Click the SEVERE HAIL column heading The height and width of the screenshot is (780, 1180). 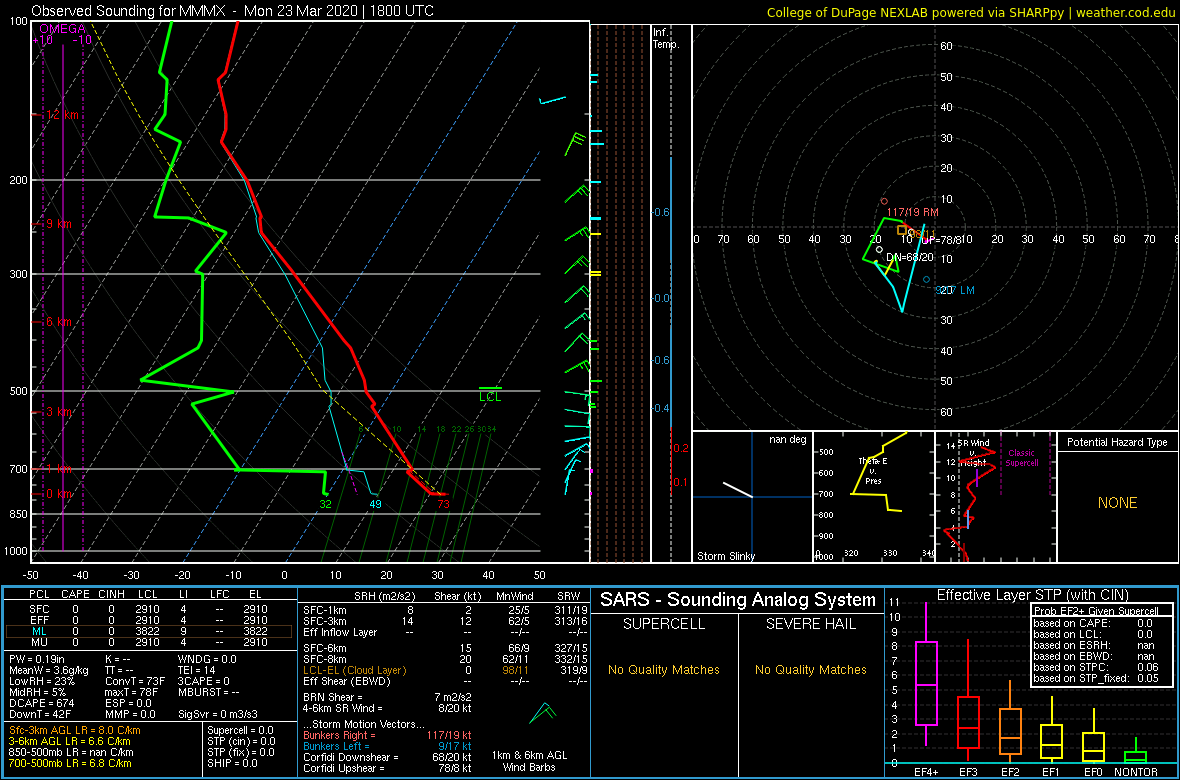[x=810, y=625]
